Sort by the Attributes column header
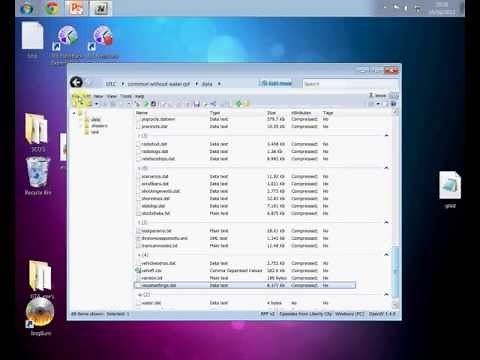This screenshot has height=360, width=480. click(x=301, y=113)
